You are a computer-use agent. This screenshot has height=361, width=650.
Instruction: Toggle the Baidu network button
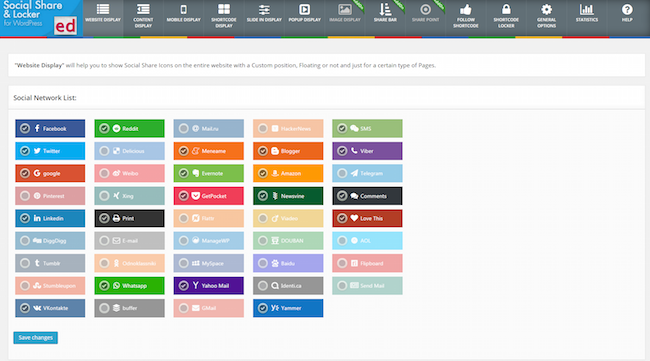point(288,263)
